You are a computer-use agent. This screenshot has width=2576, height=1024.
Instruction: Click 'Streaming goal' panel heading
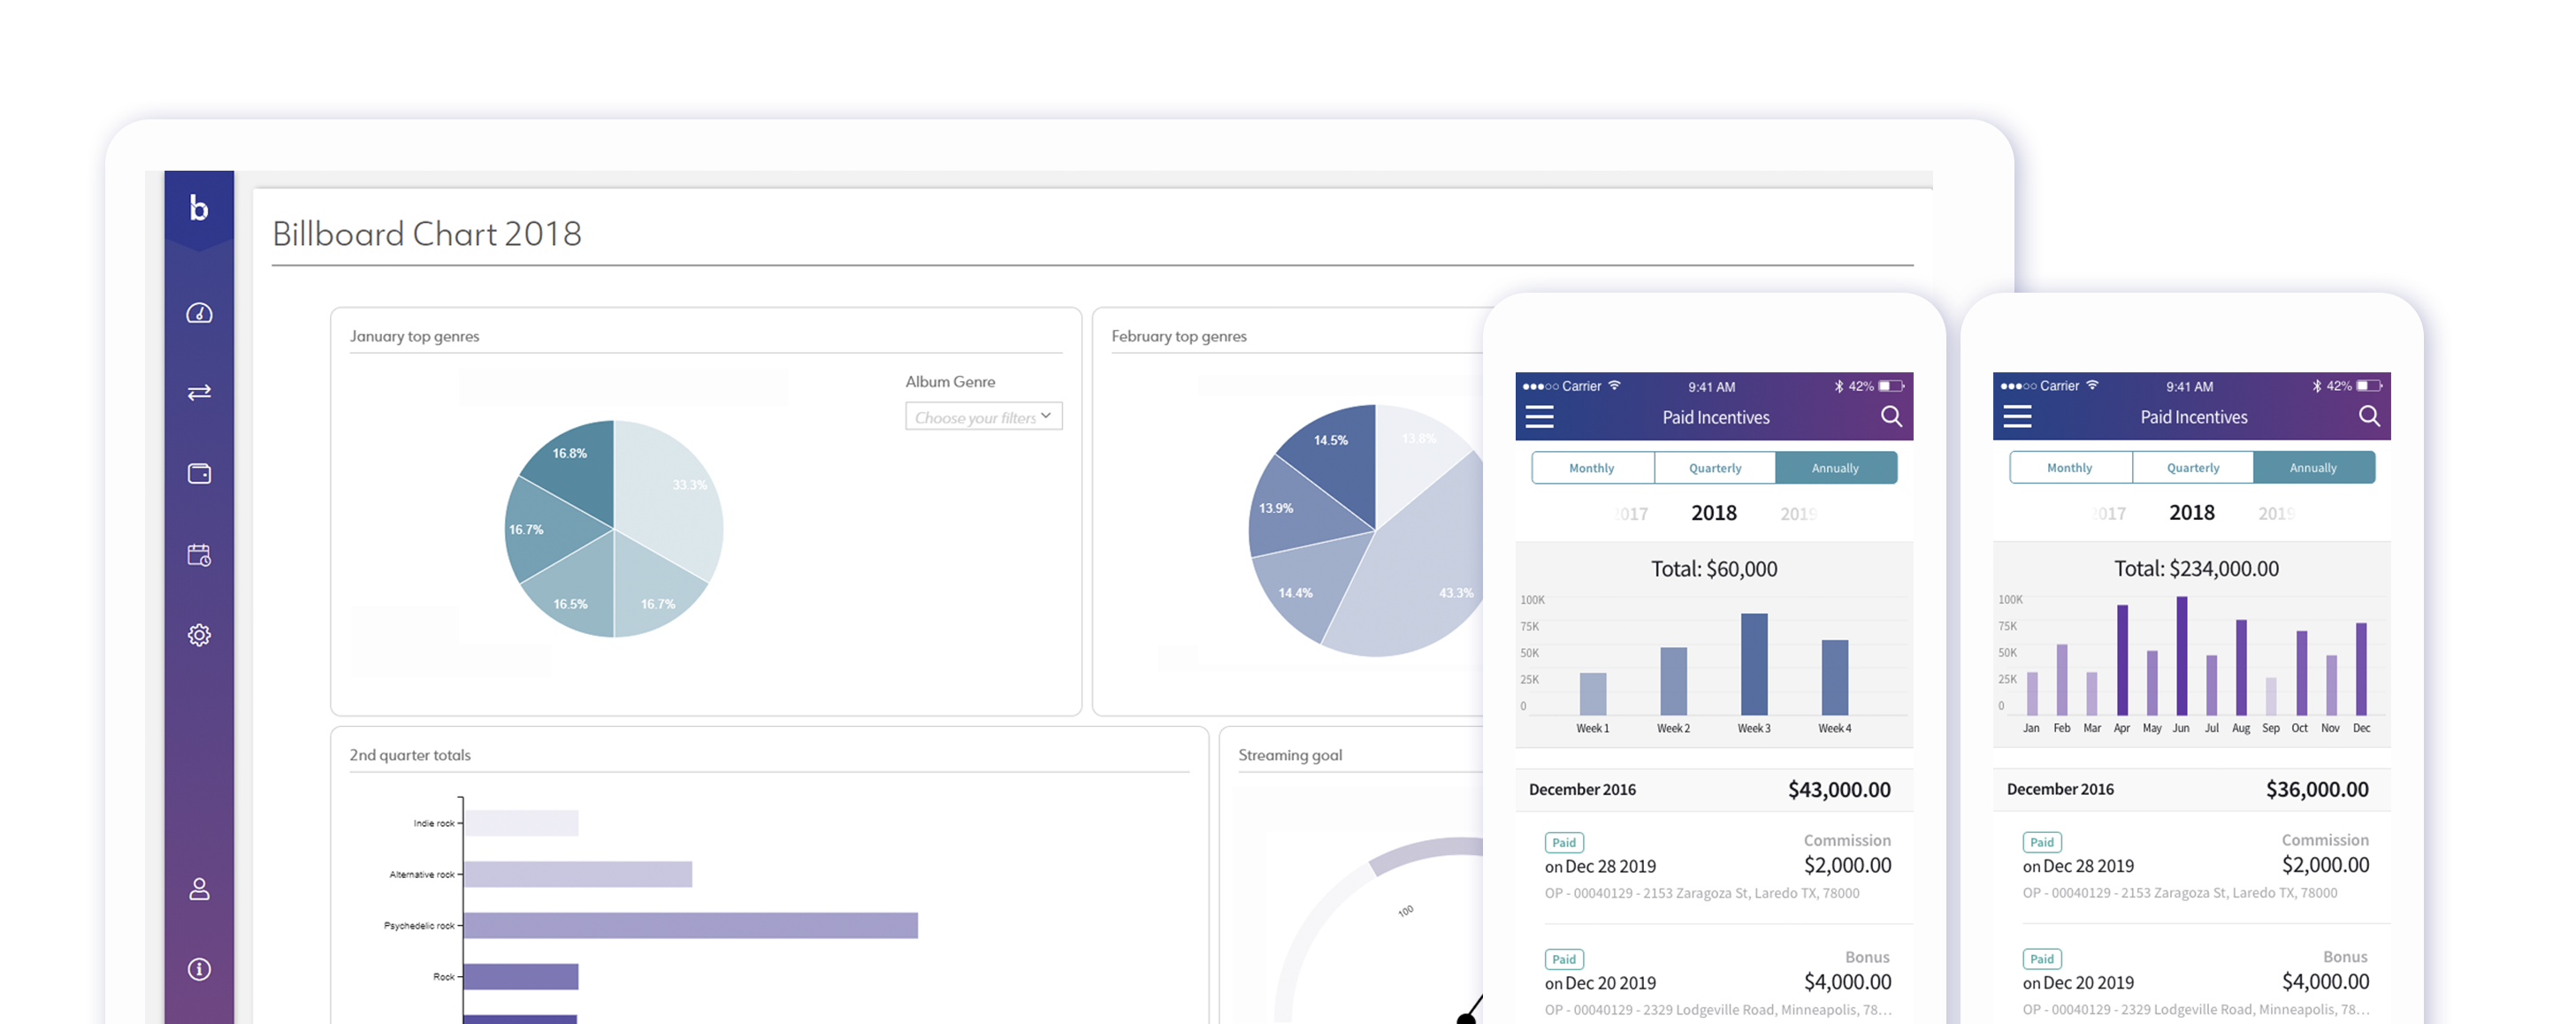(1290, 755)
